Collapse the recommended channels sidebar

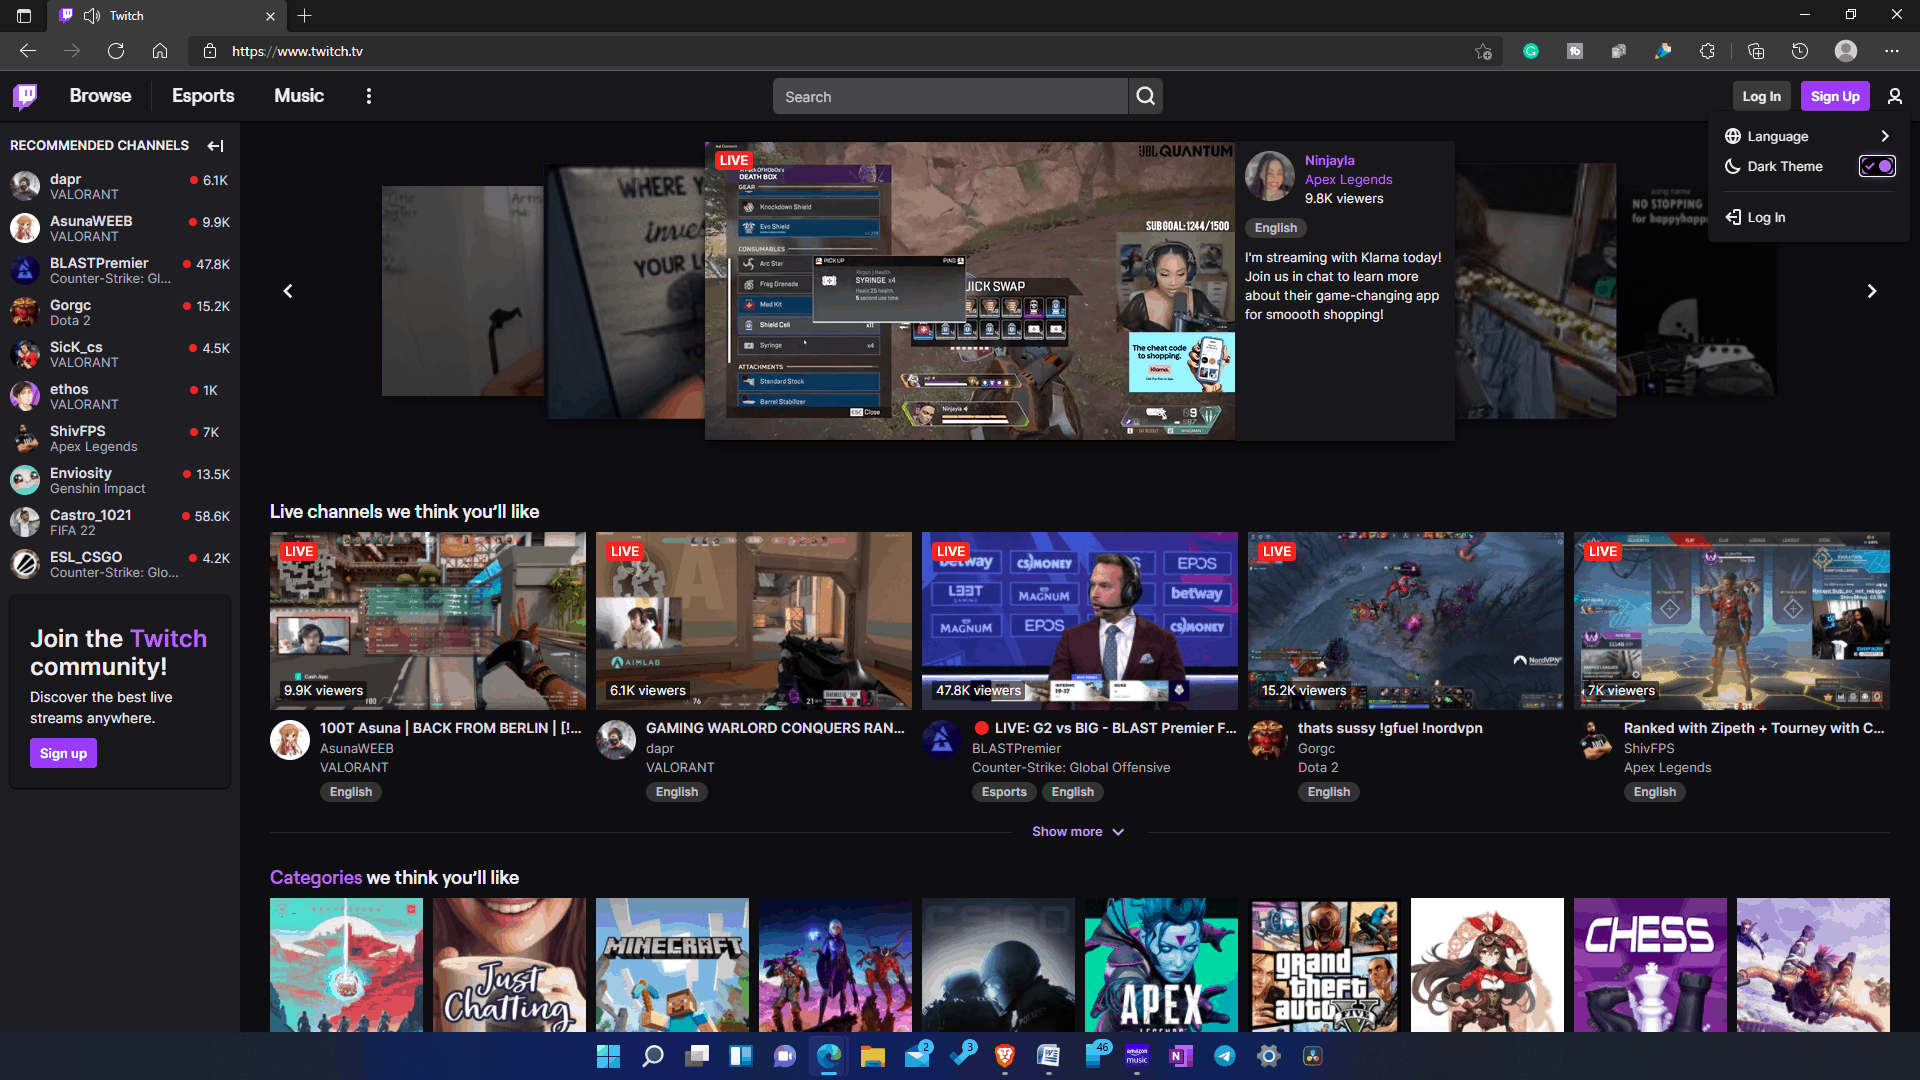click(215, 146)
